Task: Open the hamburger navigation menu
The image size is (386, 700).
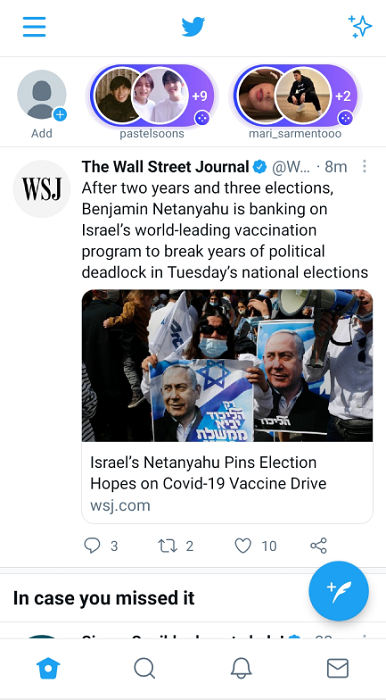Action: pyautogui.click(x=34, y=27)
